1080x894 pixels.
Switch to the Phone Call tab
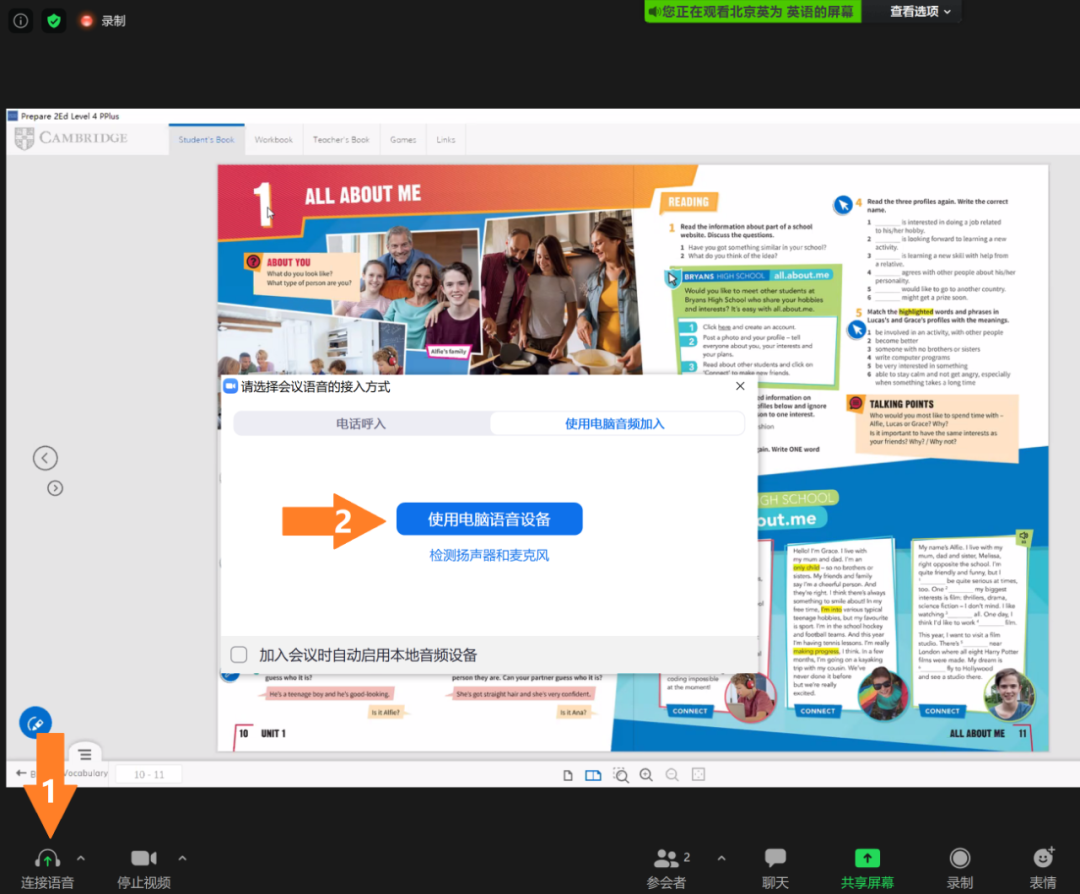(361, 424)
